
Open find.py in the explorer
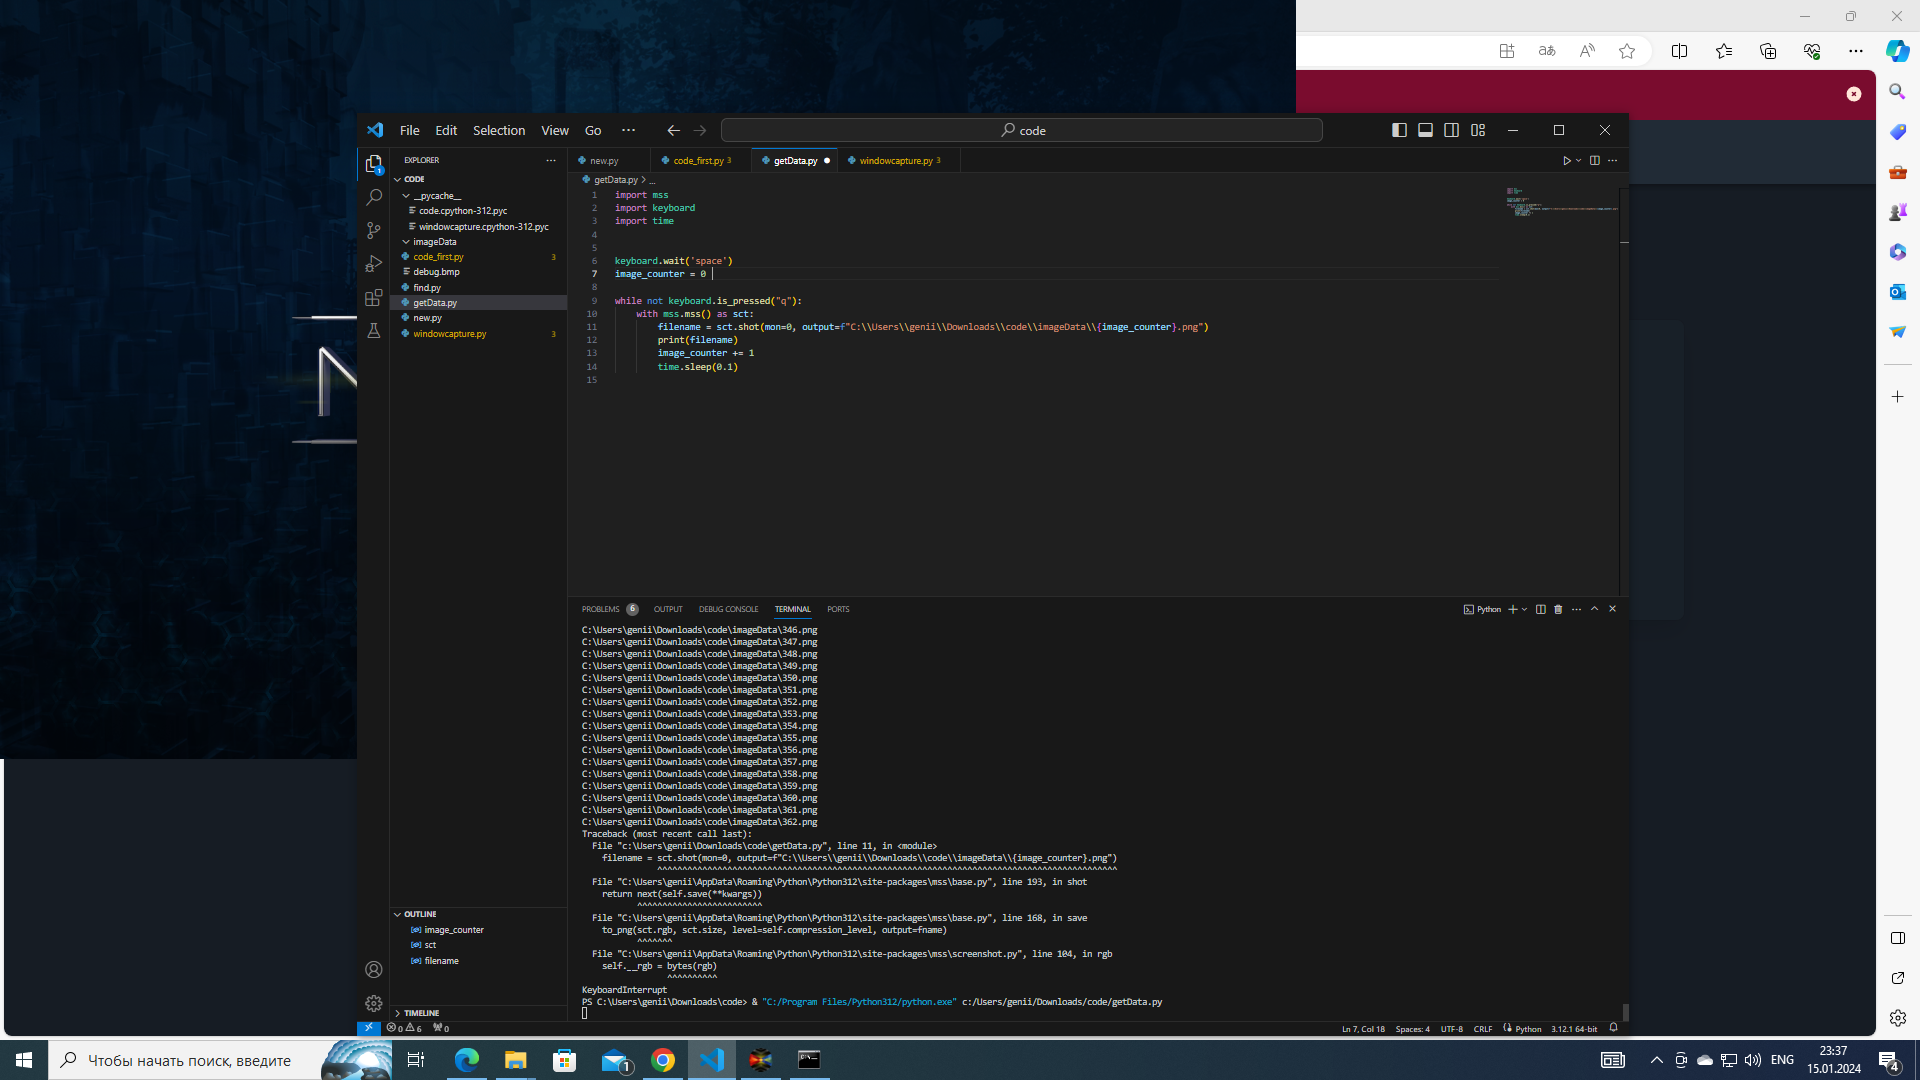tap(427, 287)
